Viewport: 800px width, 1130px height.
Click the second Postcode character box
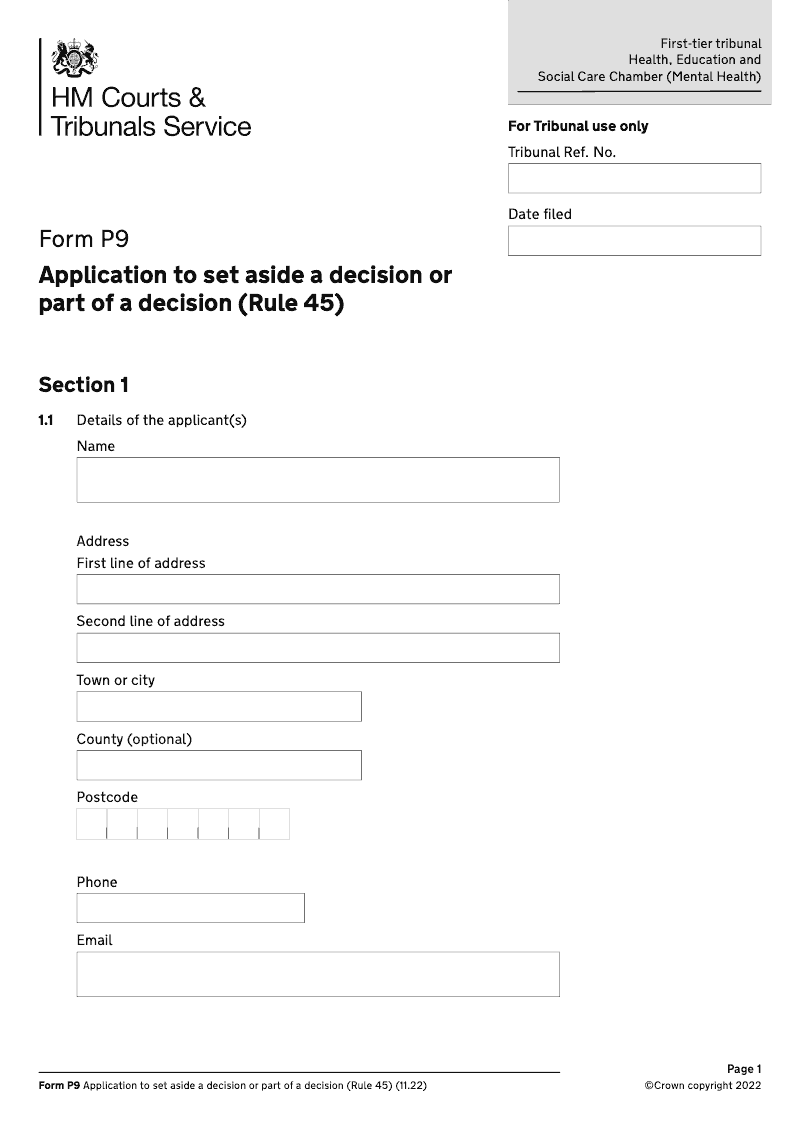tap(122, 824)
